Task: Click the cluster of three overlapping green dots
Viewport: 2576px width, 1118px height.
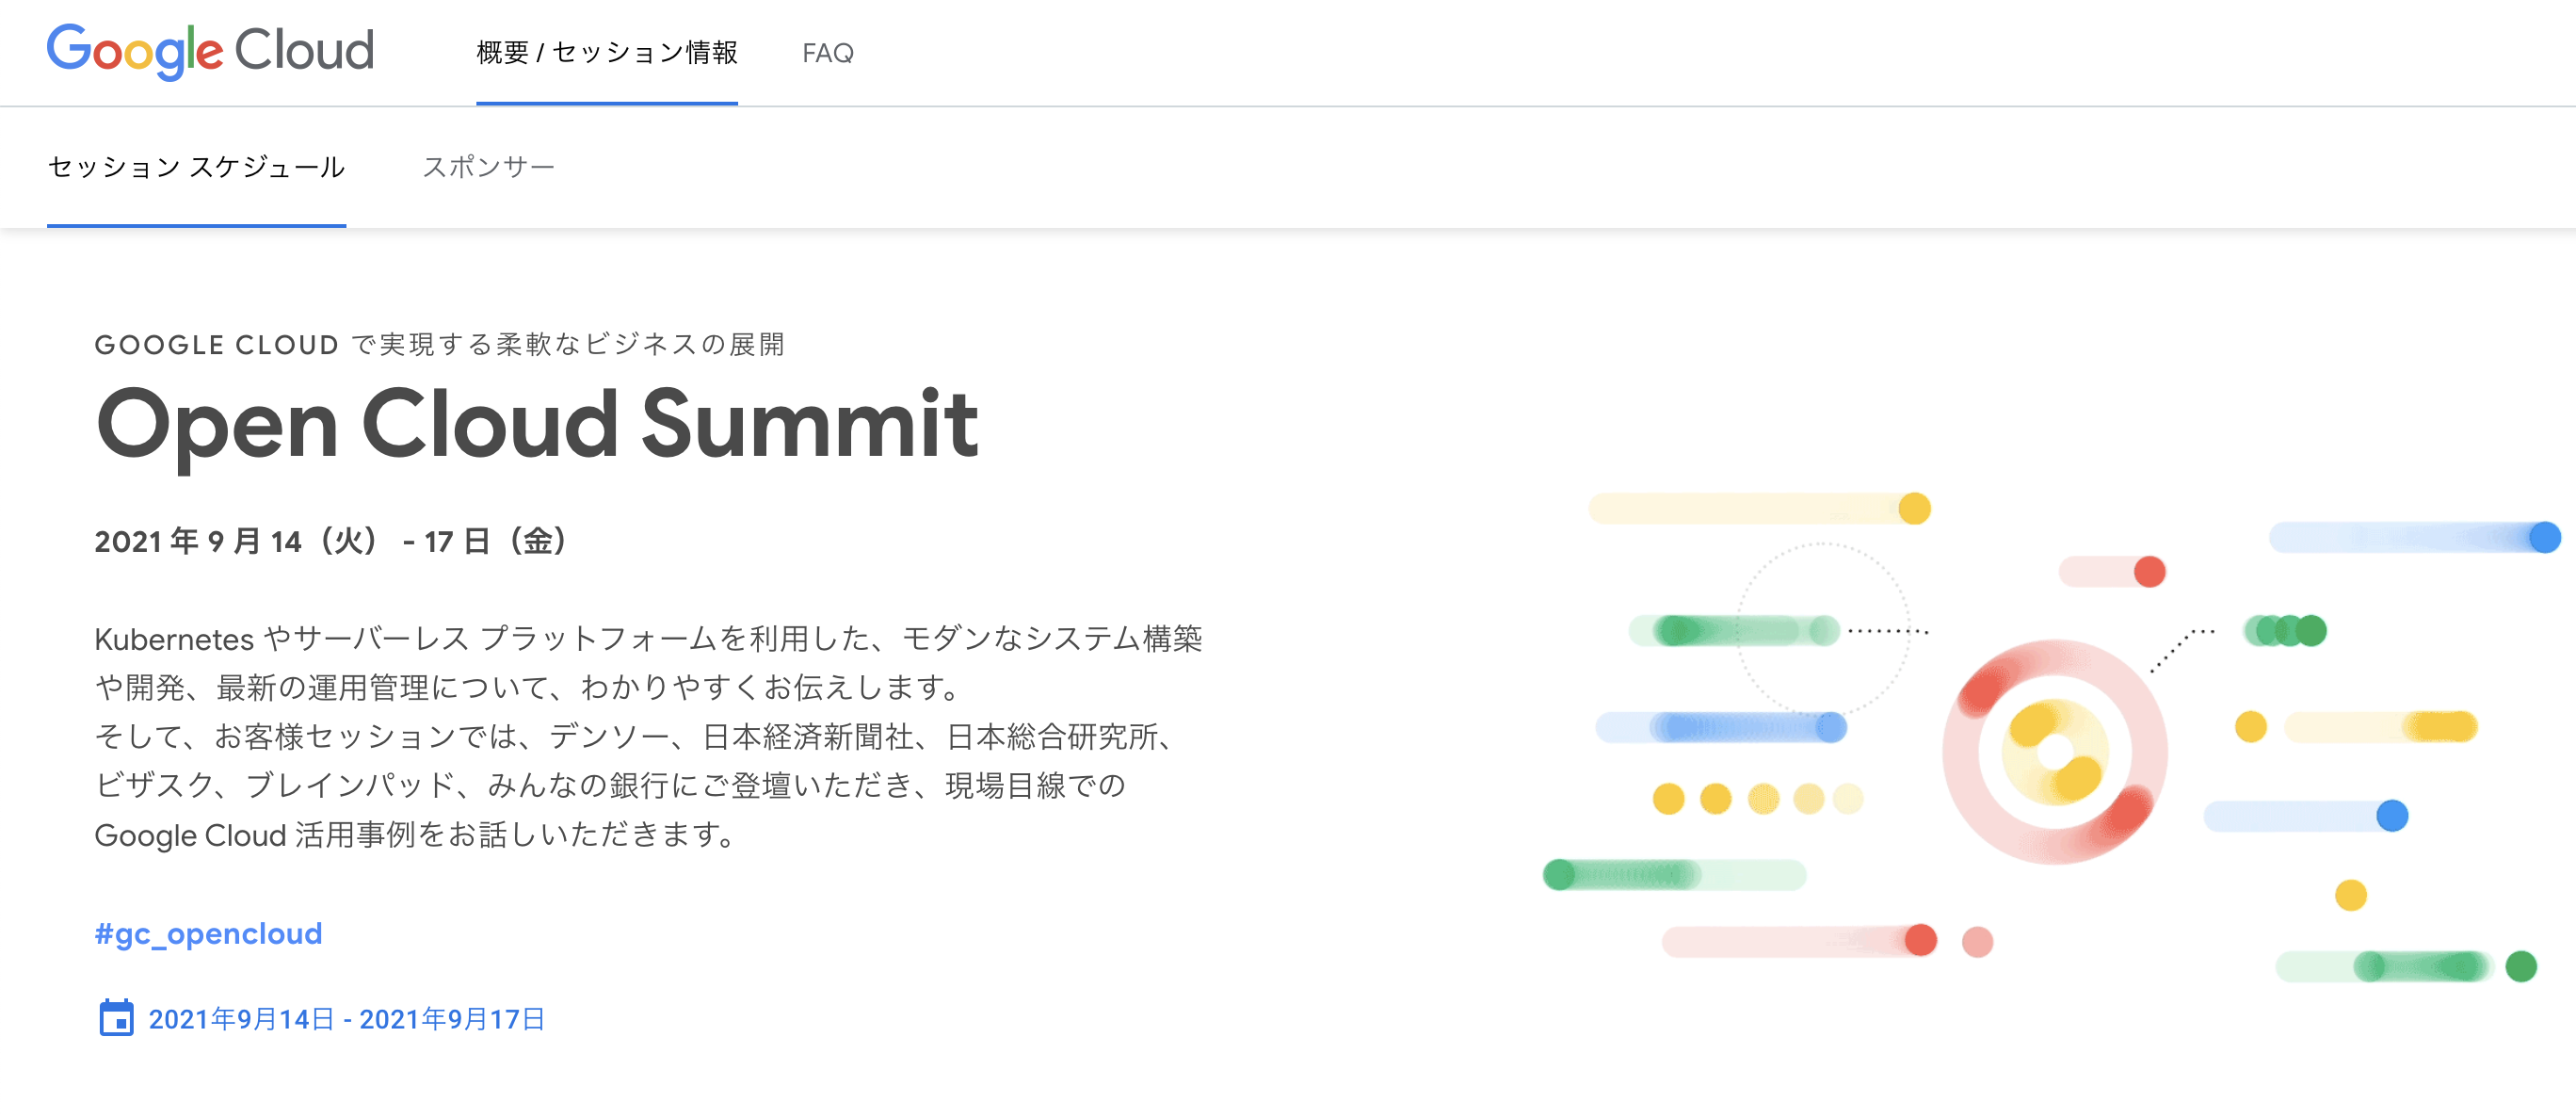Action: (2286, 631)
